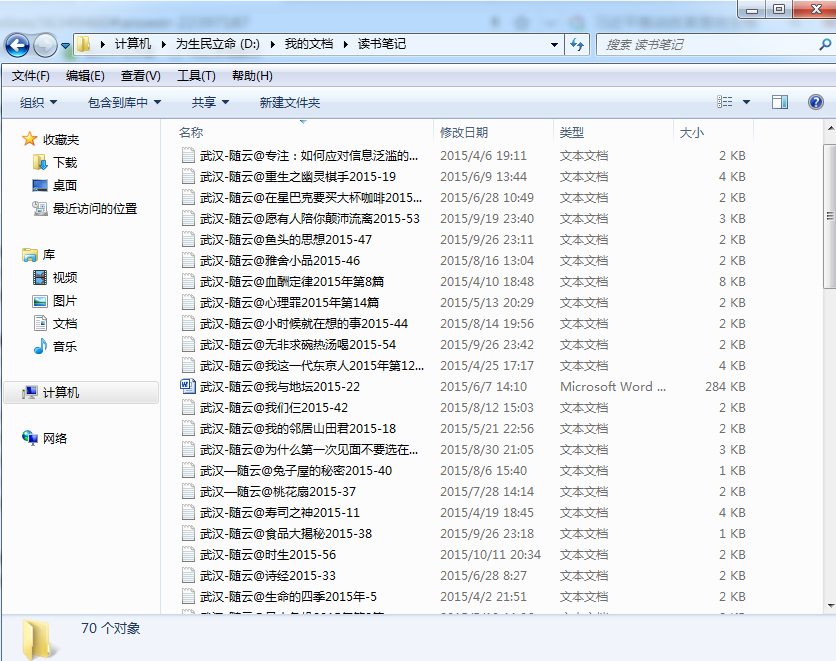Click the Forward navigation arrow button
836x661 pixels.
[x=45, y=45]
